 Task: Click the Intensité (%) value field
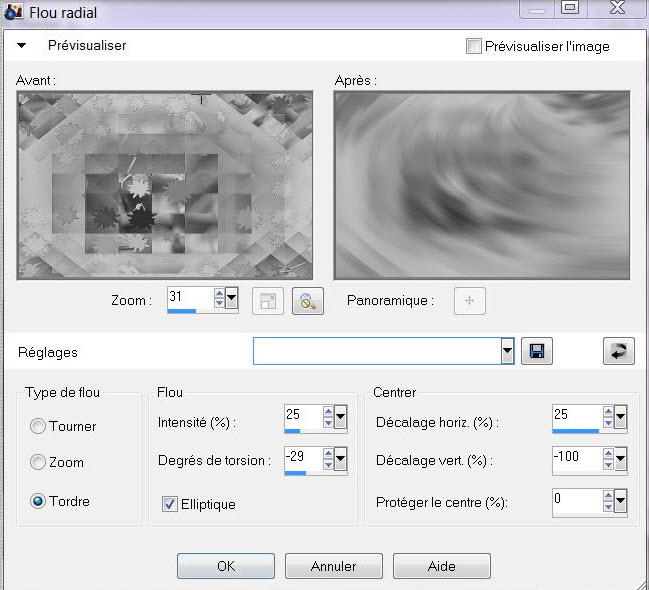pos(304,417)
